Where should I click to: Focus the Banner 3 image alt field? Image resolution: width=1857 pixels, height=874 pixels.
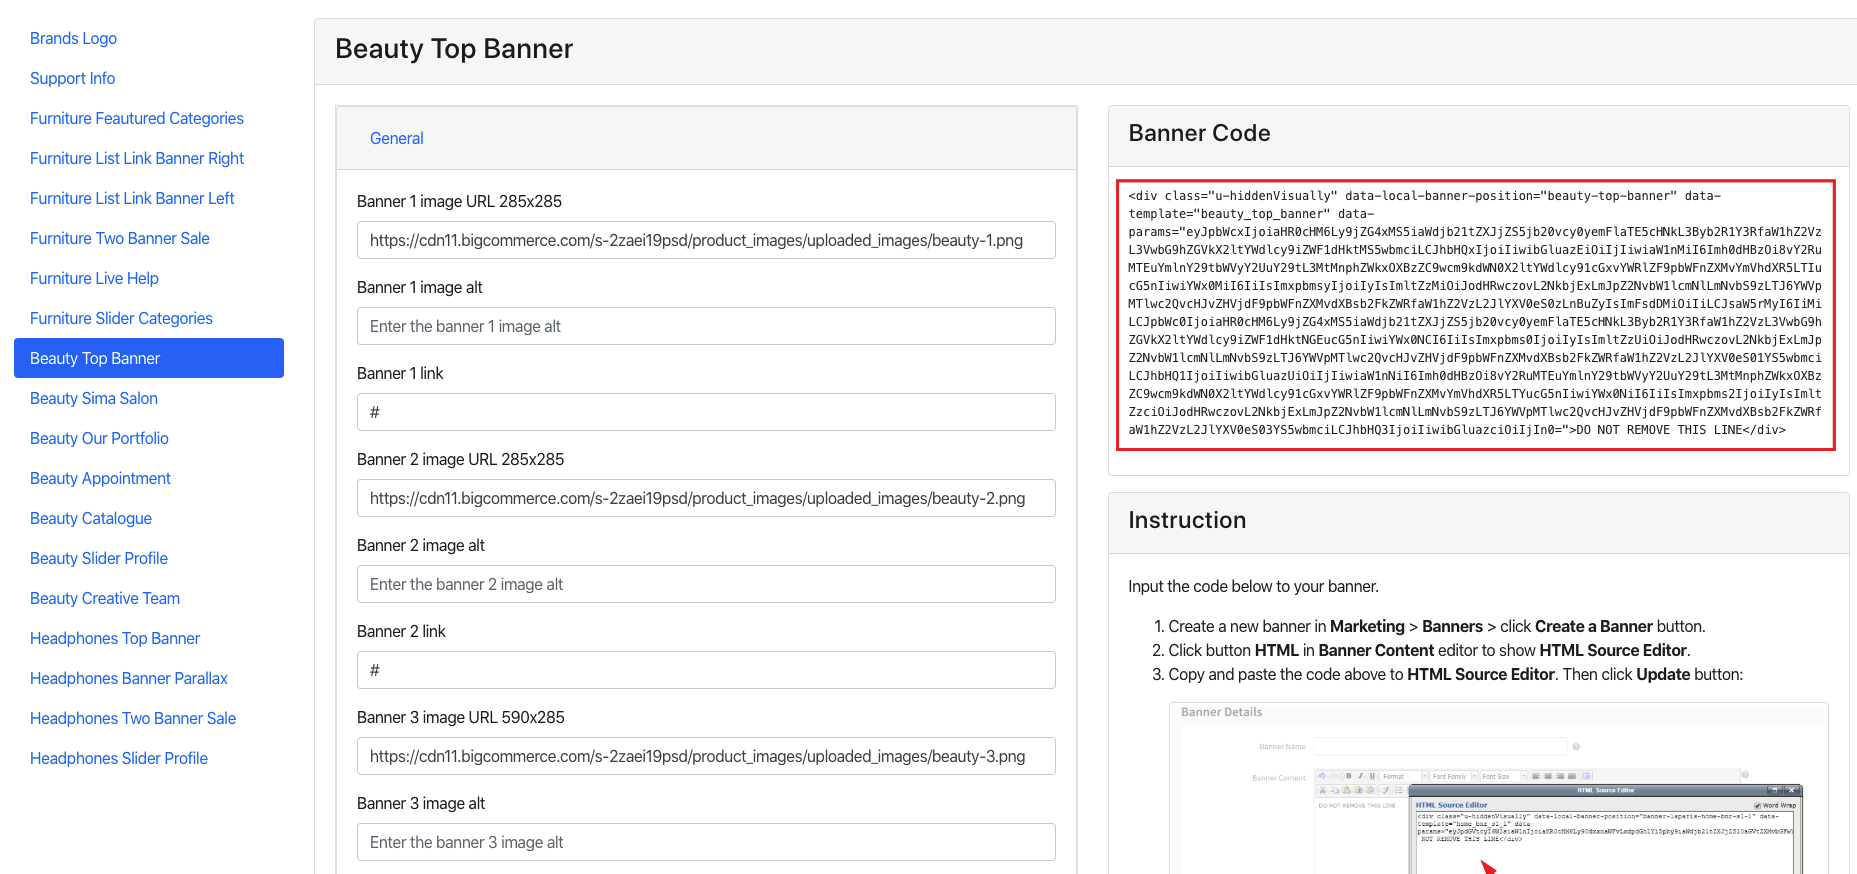[706, 842]
